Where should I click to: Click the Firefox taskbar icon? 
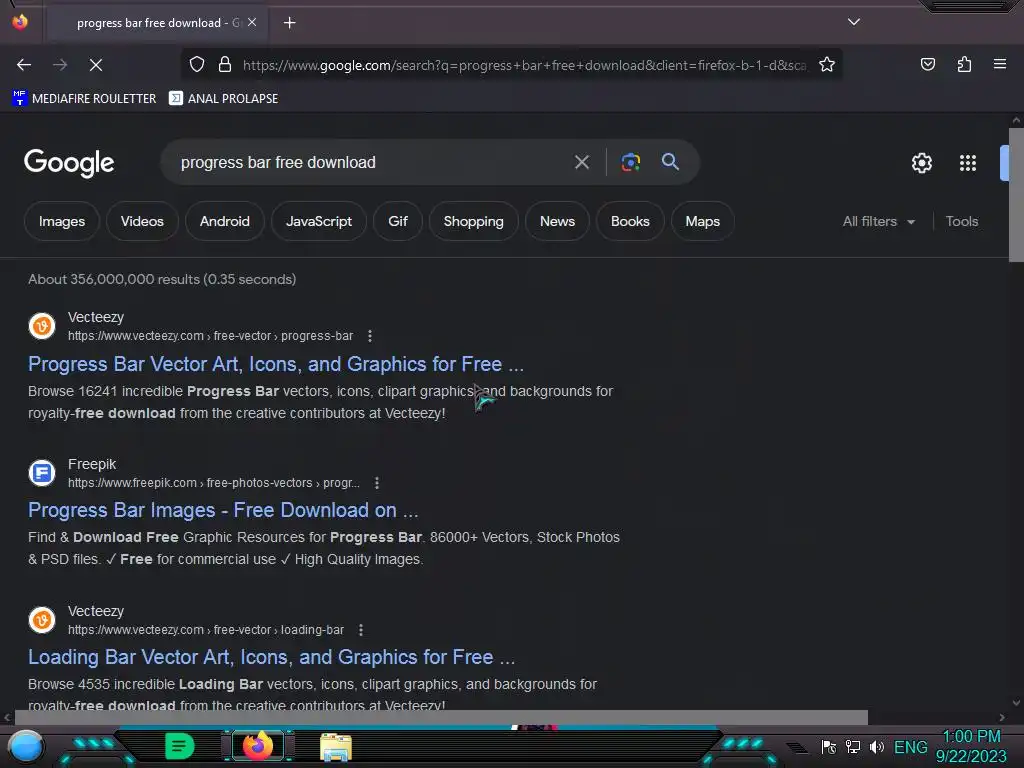point(258,746)
